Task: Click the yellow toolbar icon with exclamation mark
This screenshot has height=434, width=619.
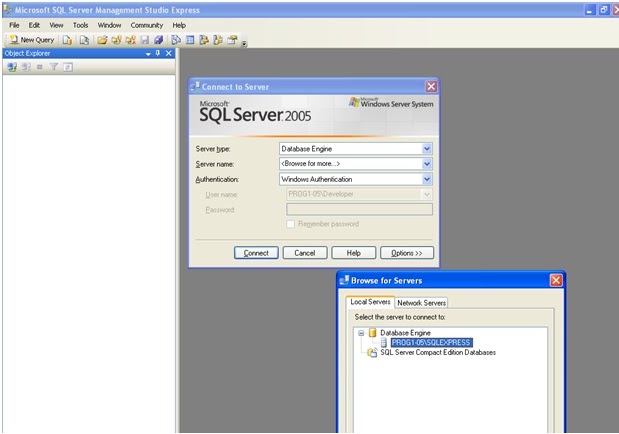Action: pos(116,40)
